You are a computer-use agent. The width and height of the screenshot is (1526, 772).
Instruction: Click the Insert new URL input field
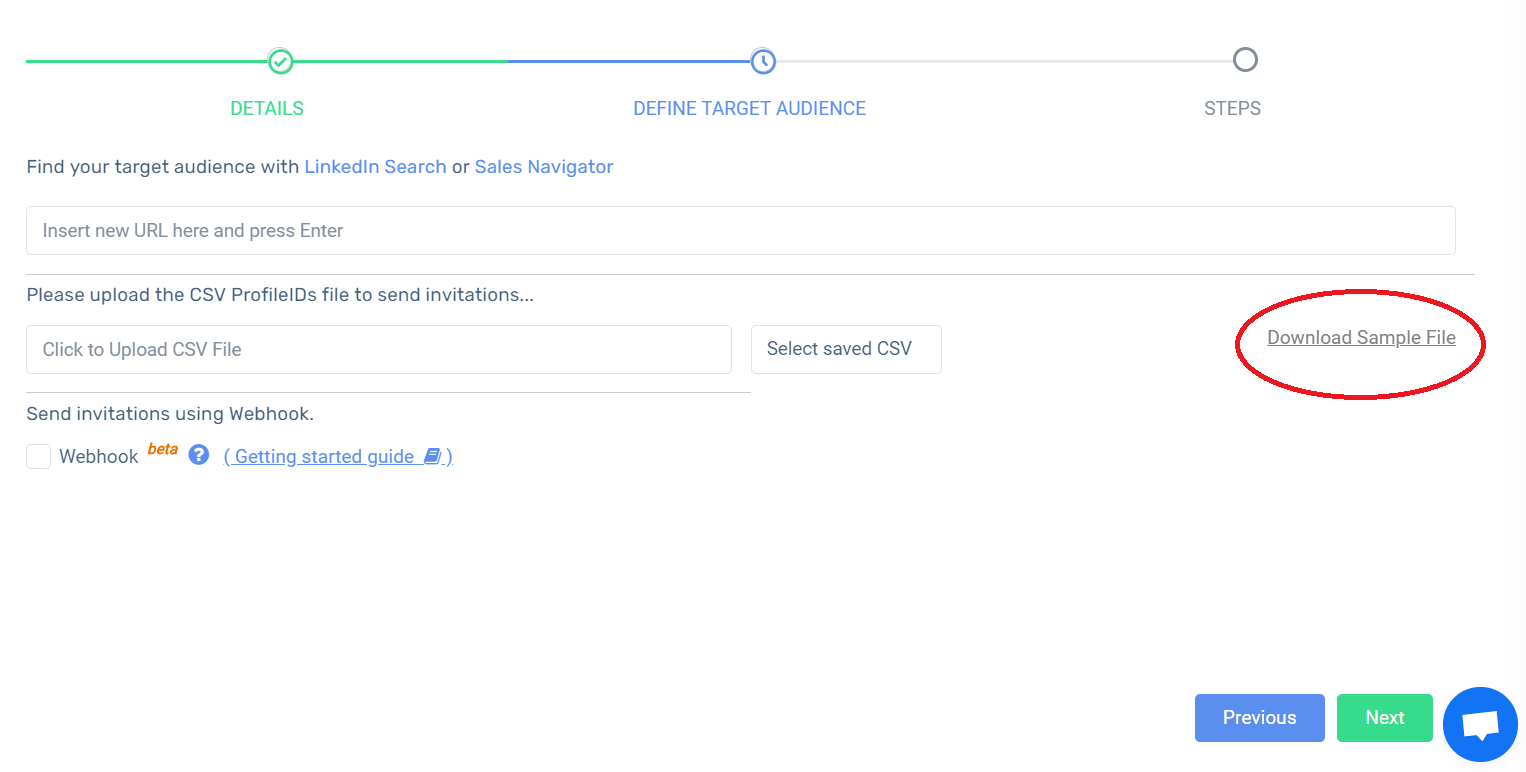tap(741, 230)
